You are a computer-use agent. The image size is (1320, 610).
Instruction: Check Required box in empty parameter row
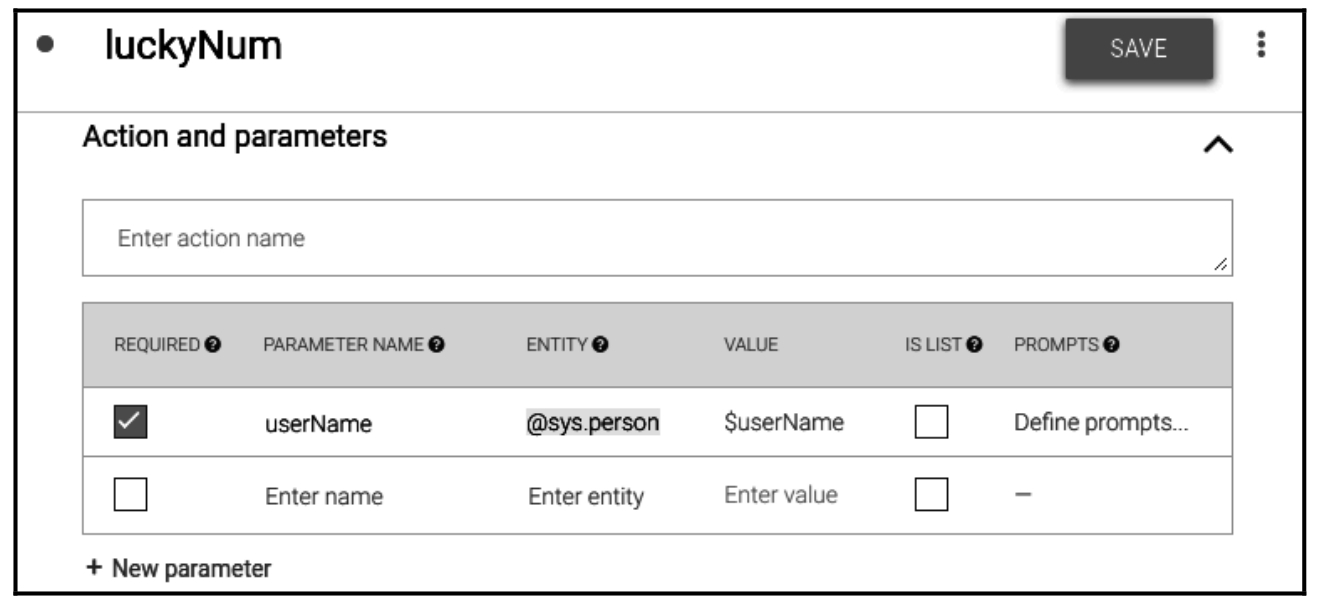[131, 495]
